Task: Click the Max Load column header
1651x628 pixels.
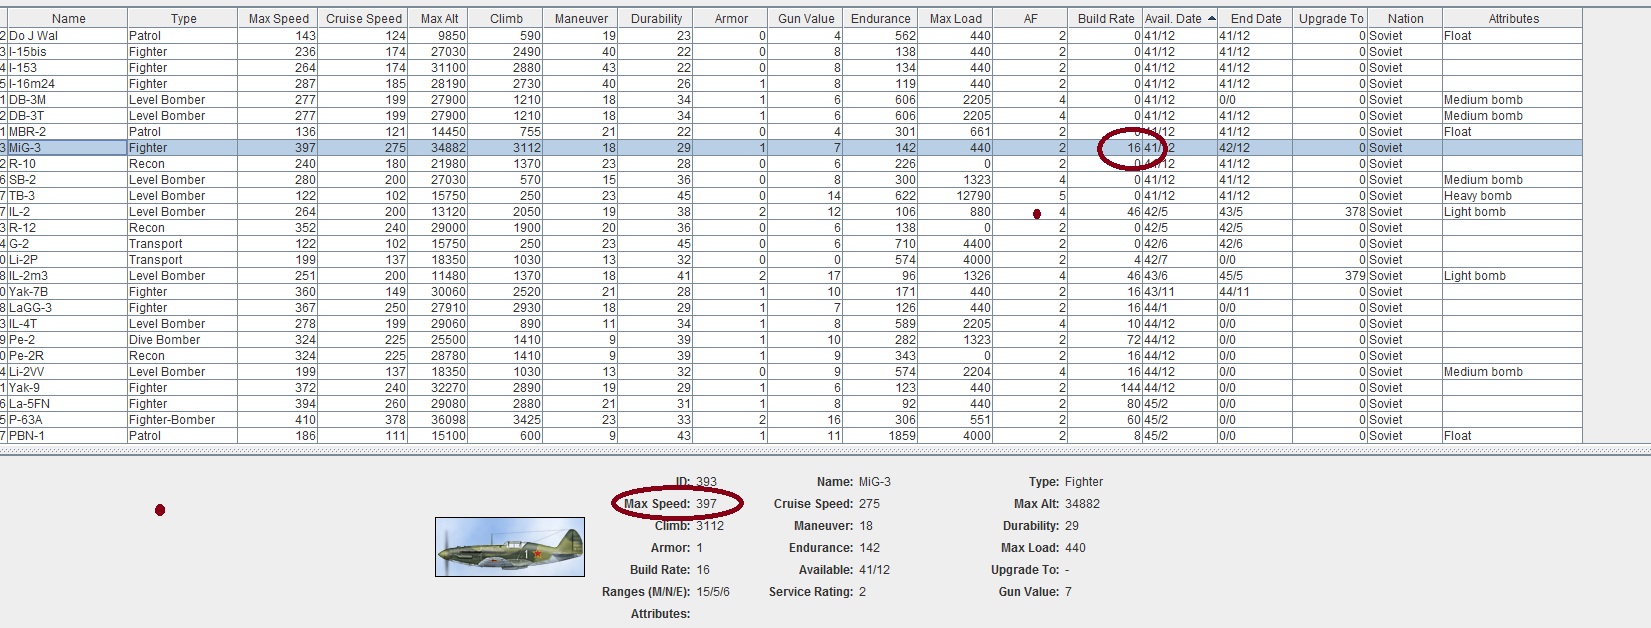Action: (x=956, y=18)
